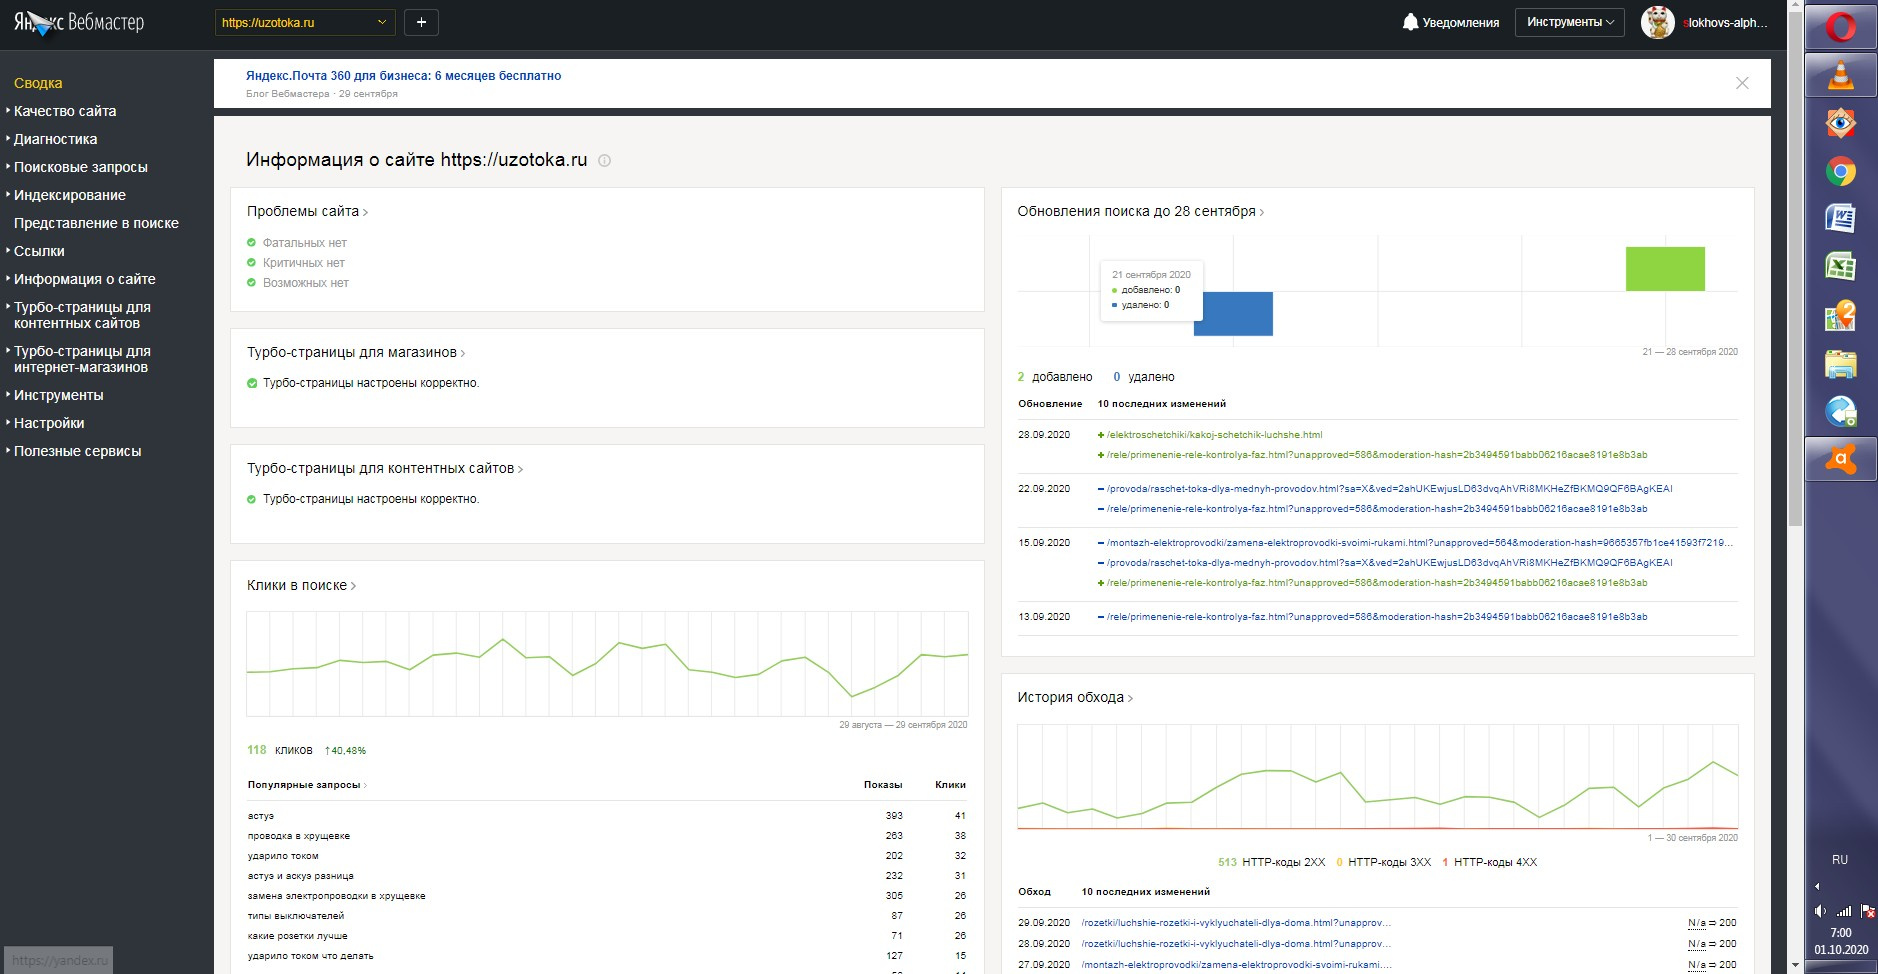Expand Поисковые запросы sidebar section
Screen dimensions: 1878x974
point(80,167)
